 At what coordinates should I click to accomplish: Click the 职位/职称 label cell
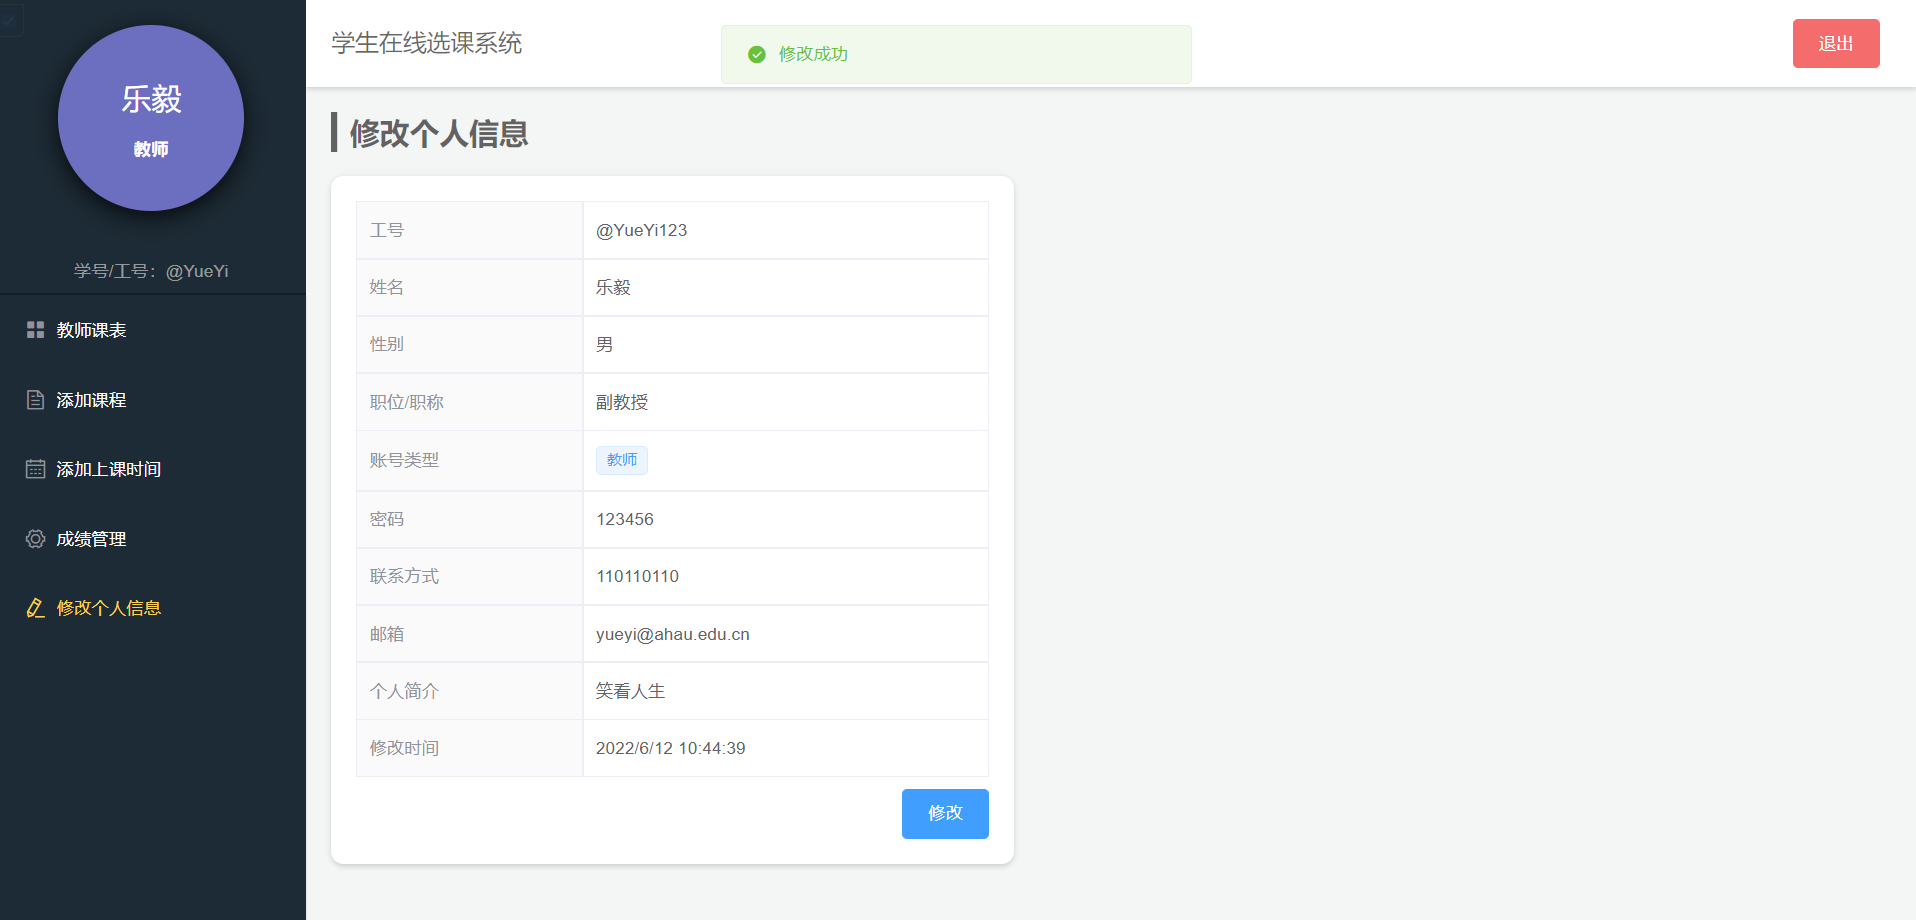click(x=469, y=402)
